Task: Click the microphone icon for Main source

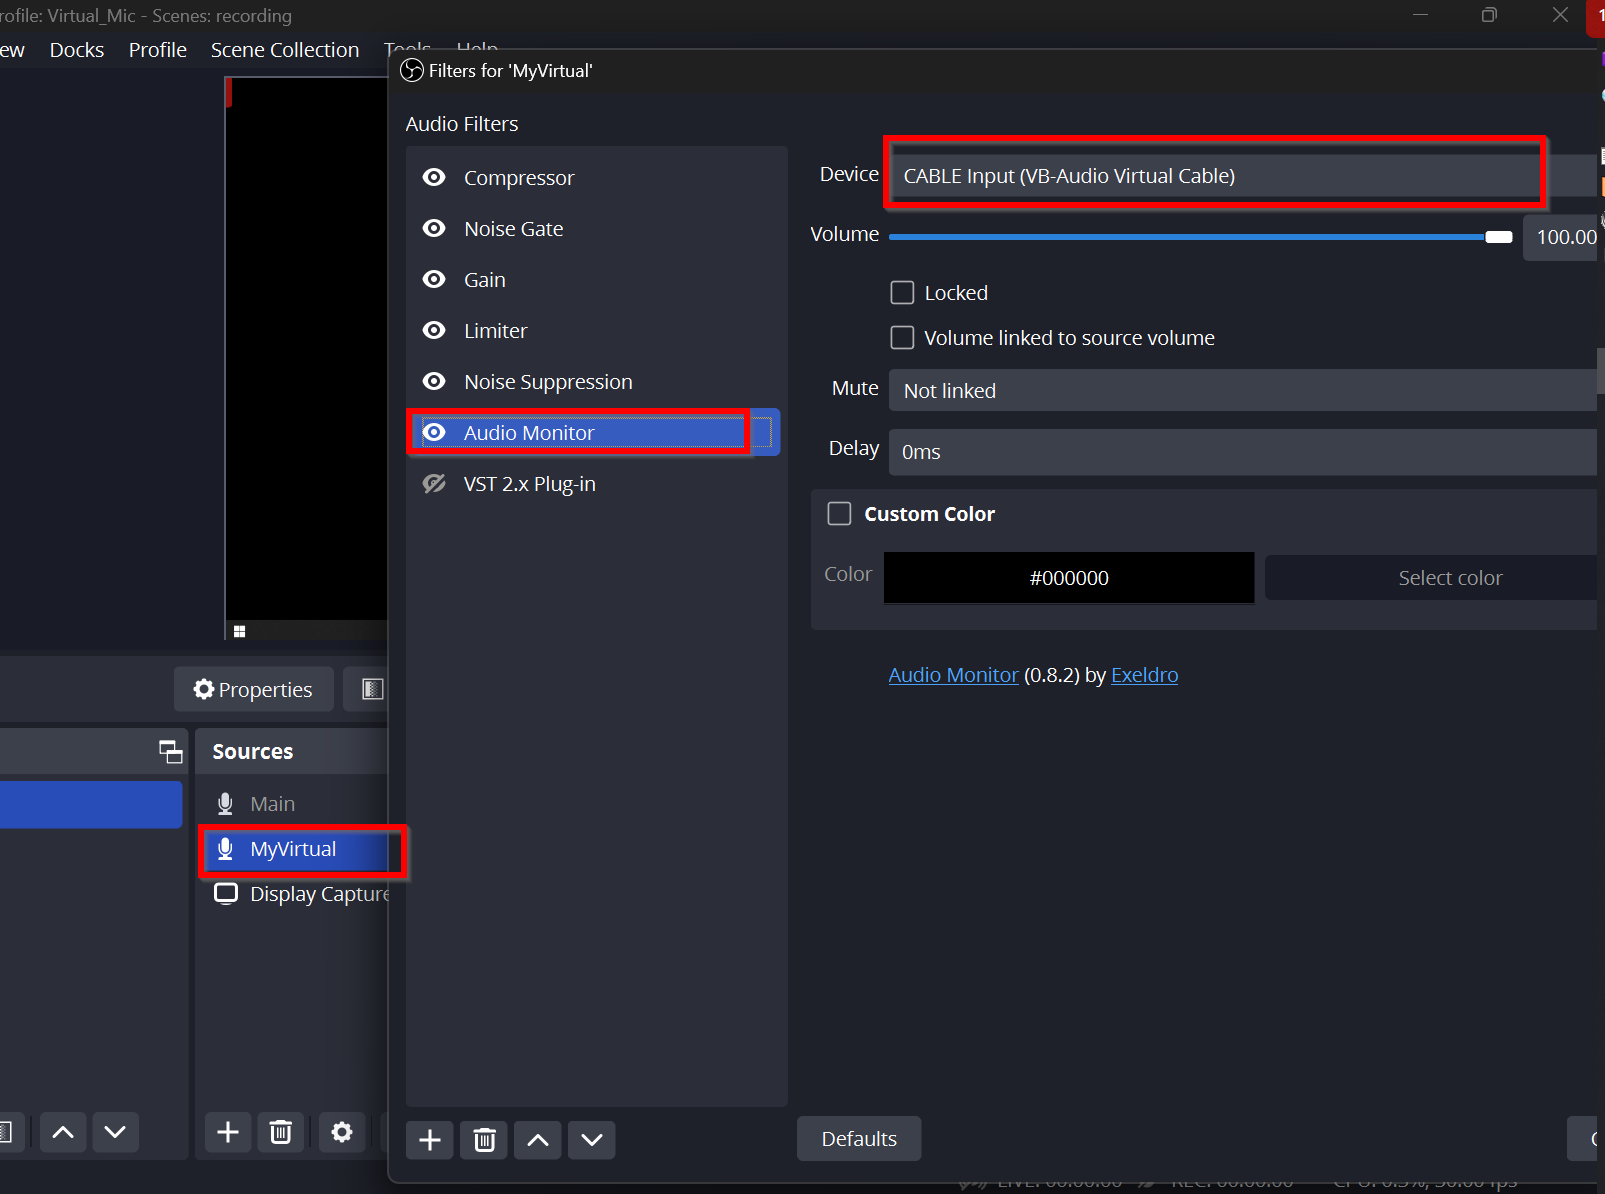Action: click(226, 804)
